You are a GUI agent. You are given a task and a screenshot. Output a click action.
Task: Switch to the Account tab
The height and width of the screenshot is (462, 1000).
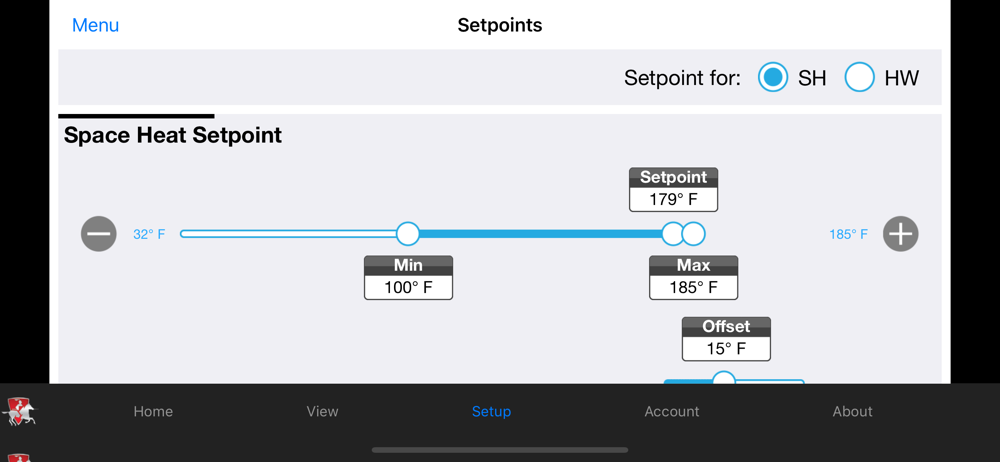[672, 411]
